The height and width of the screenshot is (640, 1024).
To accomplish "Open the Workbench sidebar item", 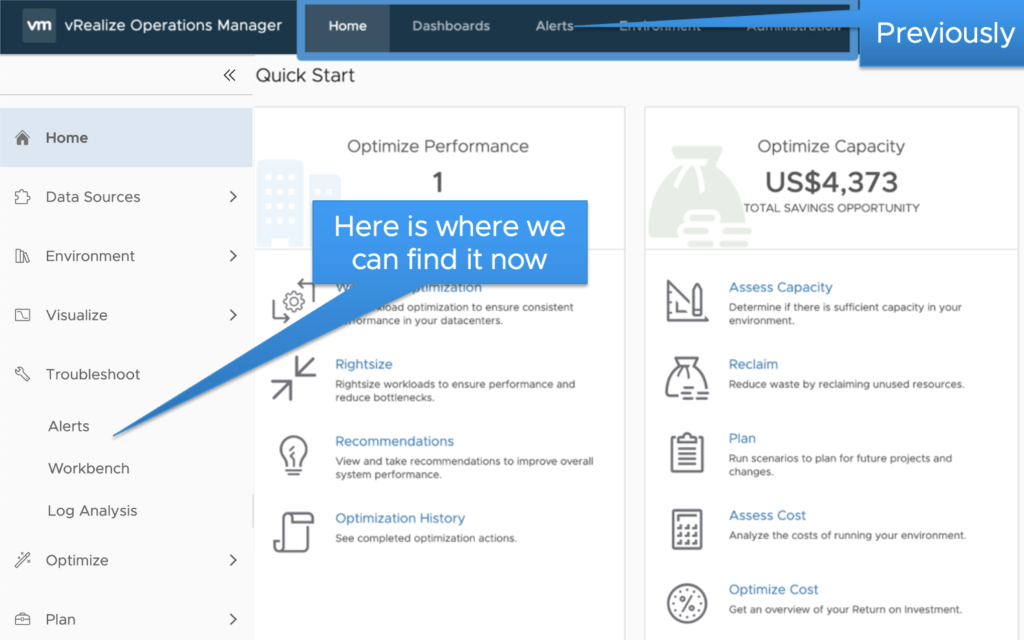I will pos(89,468).
